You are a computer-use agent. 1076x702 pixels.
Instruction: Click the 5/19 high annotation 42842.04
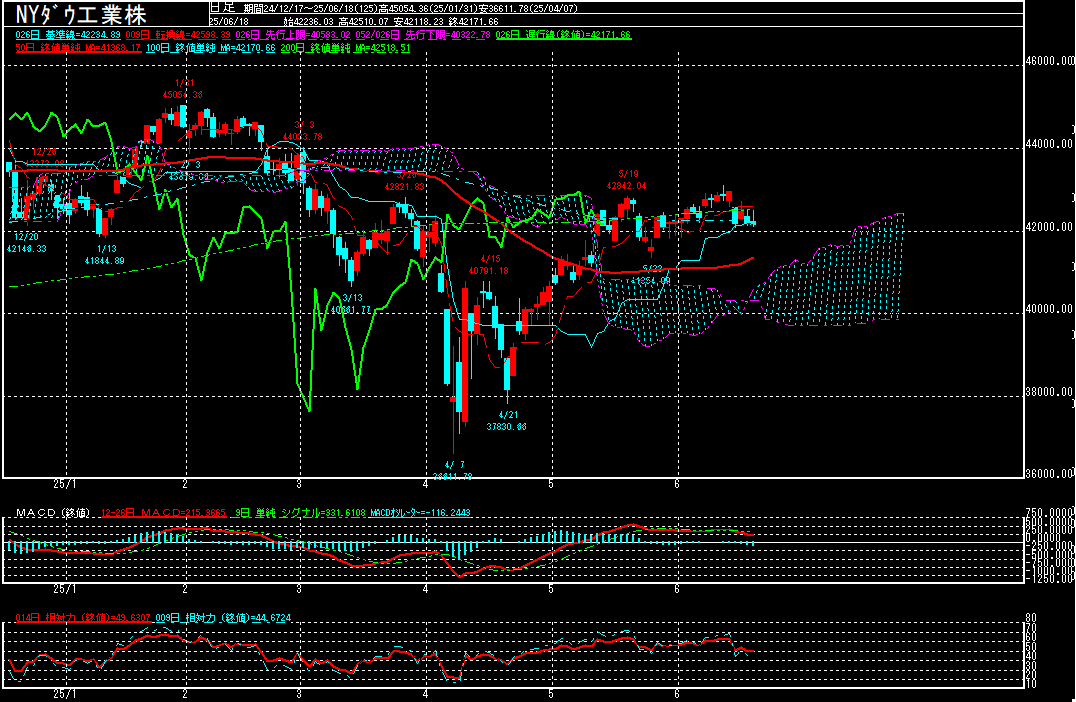[x=627, y=180]
